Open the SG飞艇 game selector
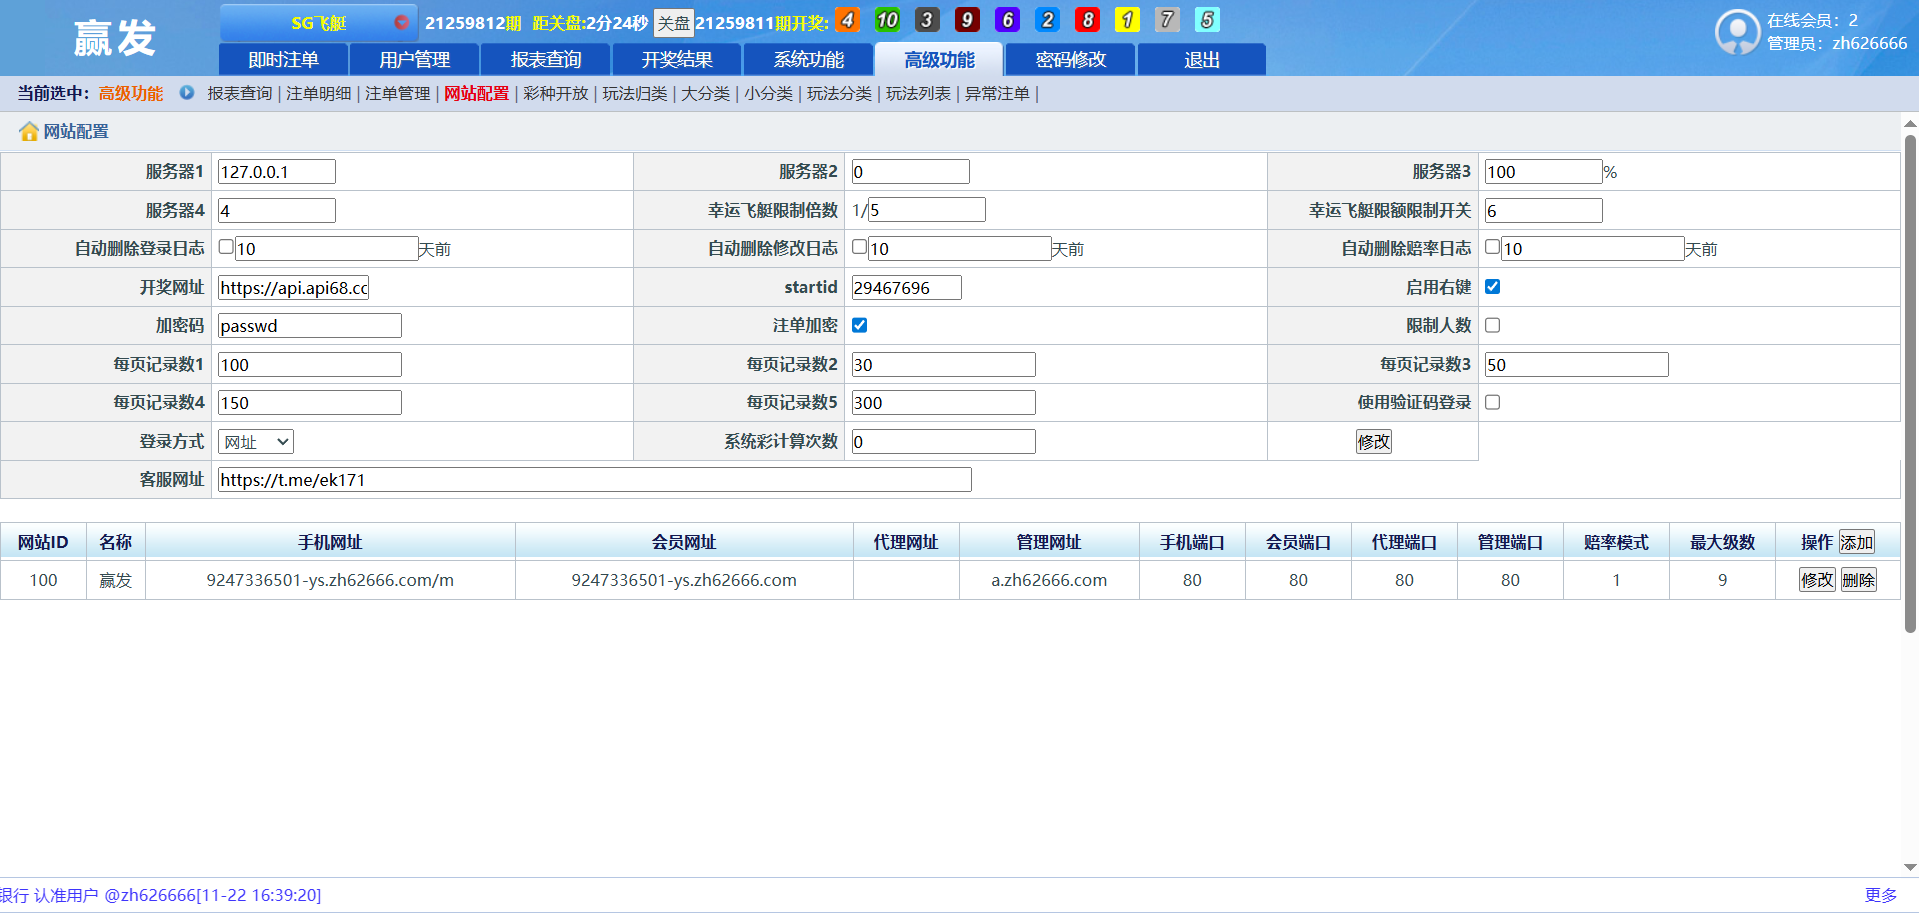1919x919 pixels. pyautogui.click(x=318, y=22)
